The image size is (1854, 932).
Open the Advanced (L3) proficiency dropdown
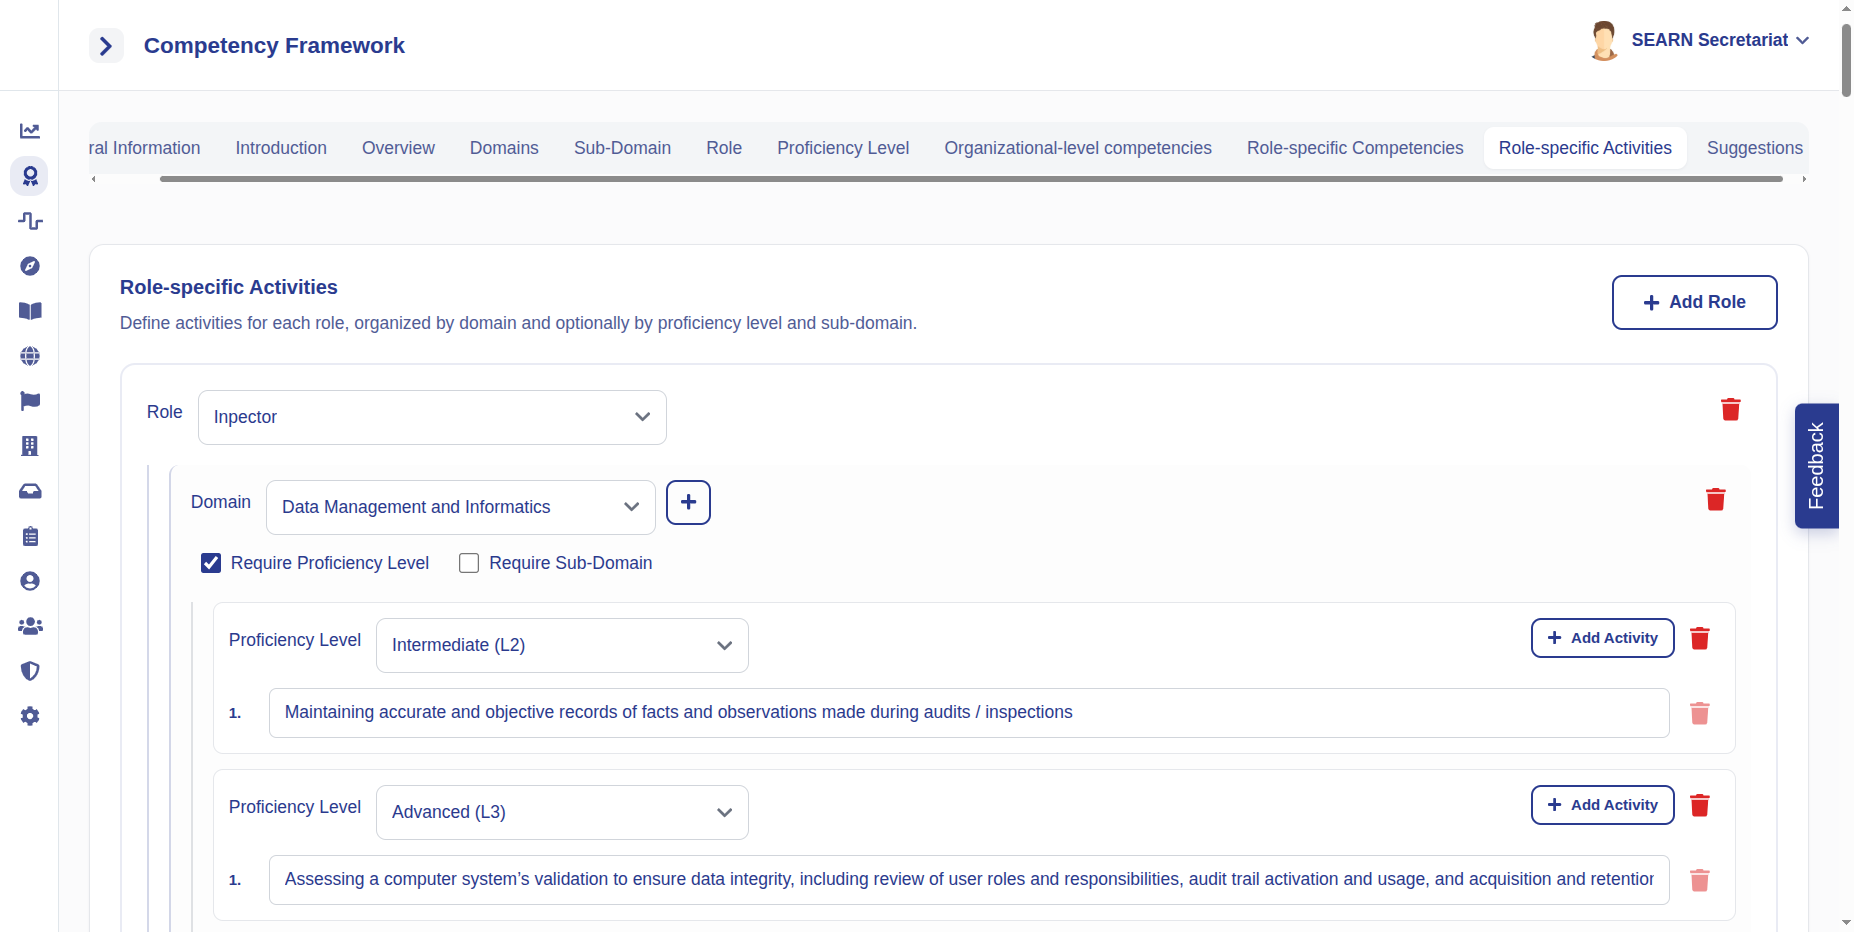pos(562,812)
